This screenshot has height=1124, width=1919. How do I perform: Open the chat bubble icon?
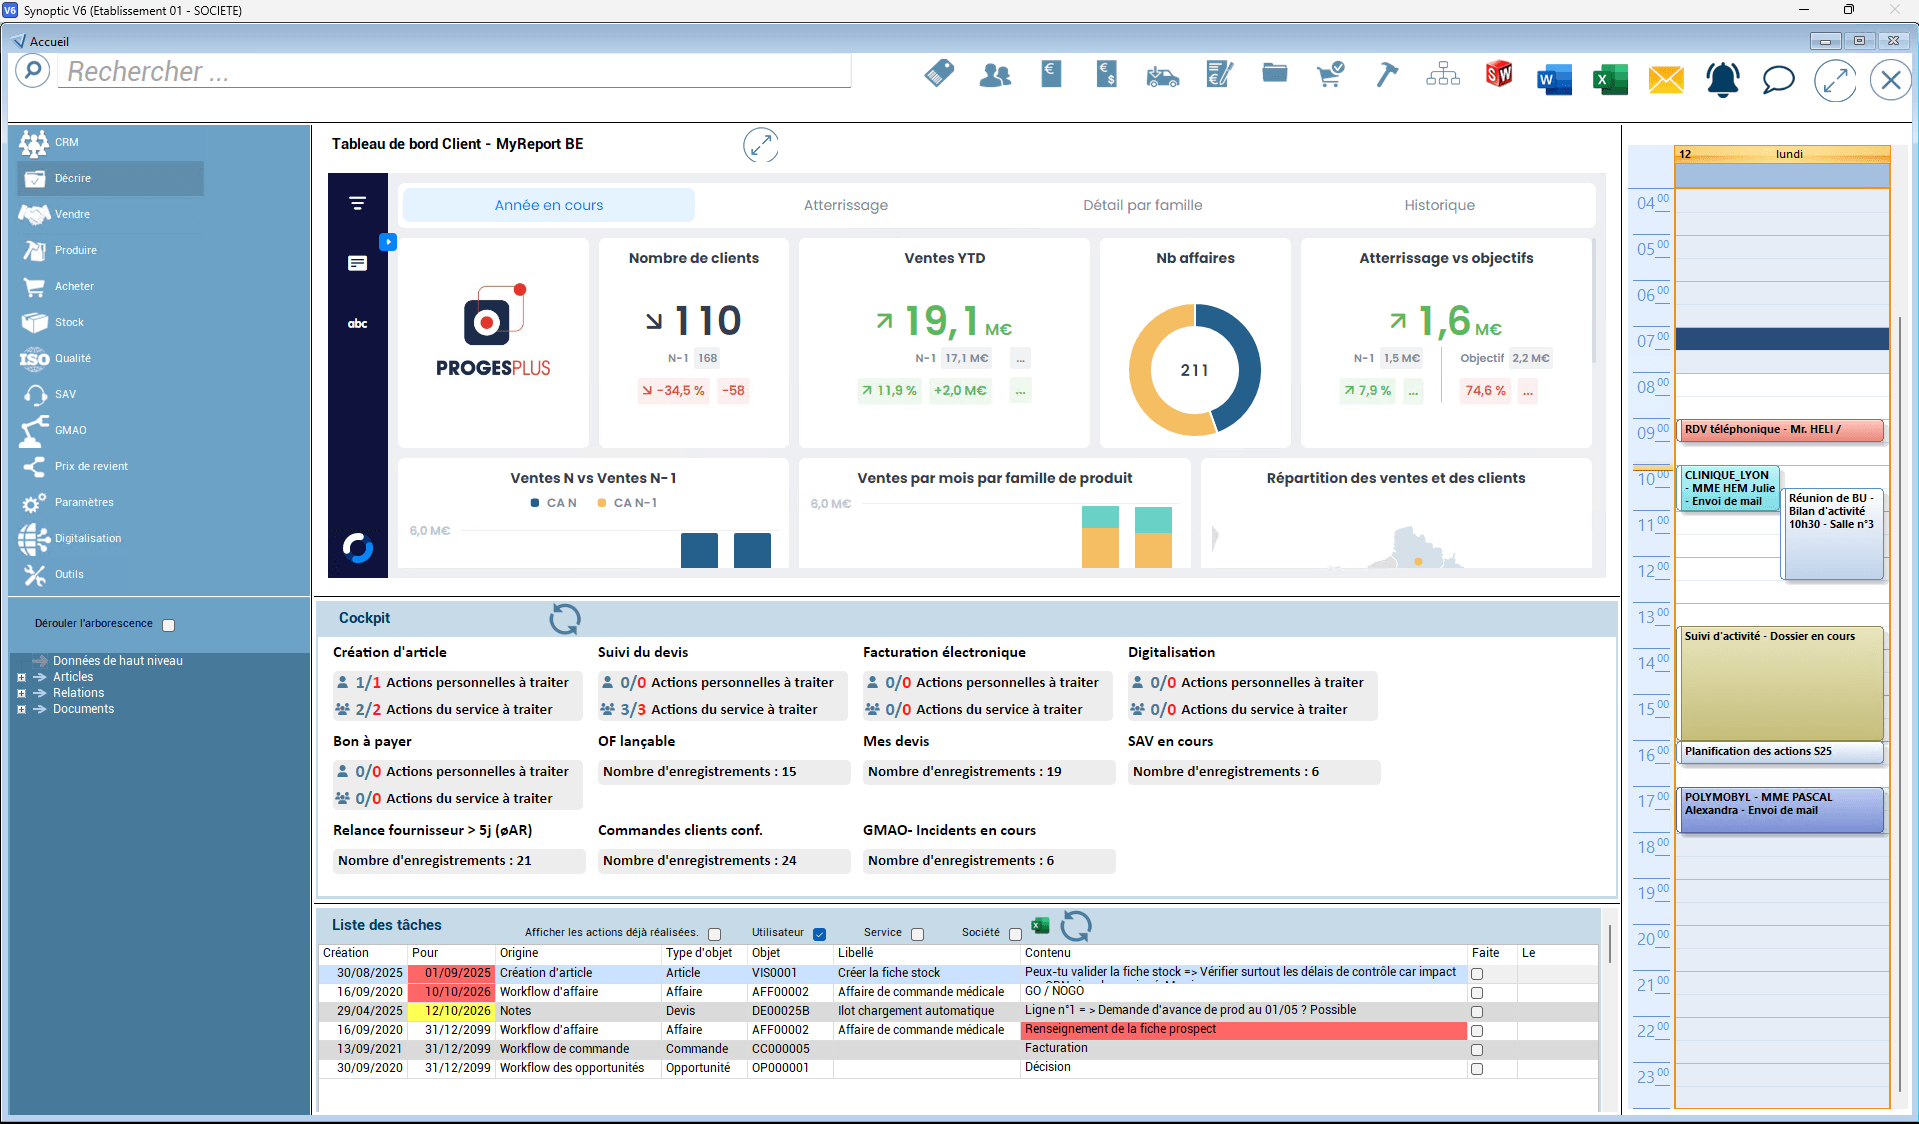pos(1778,79)
